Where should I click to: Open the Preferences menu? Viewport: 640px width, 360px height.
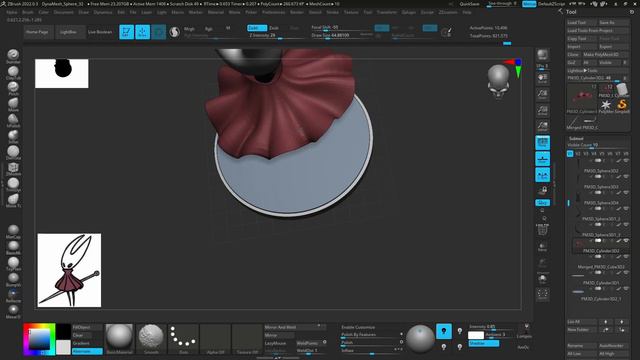point(273,12)
